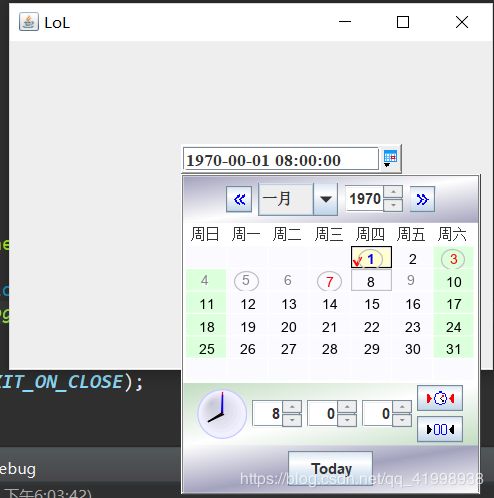Go to previous month with double-left arrow
This screenshot has height=498, width=494.
coord(239,199)
